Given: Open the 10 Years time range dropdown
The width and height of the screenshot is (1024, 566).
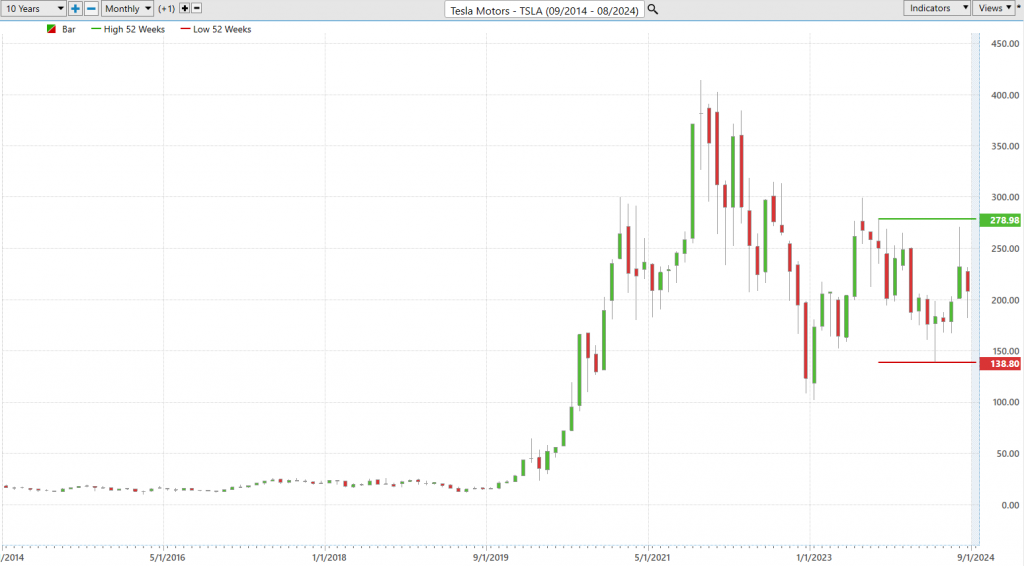Looking at the screenshot, I should 33,8.
